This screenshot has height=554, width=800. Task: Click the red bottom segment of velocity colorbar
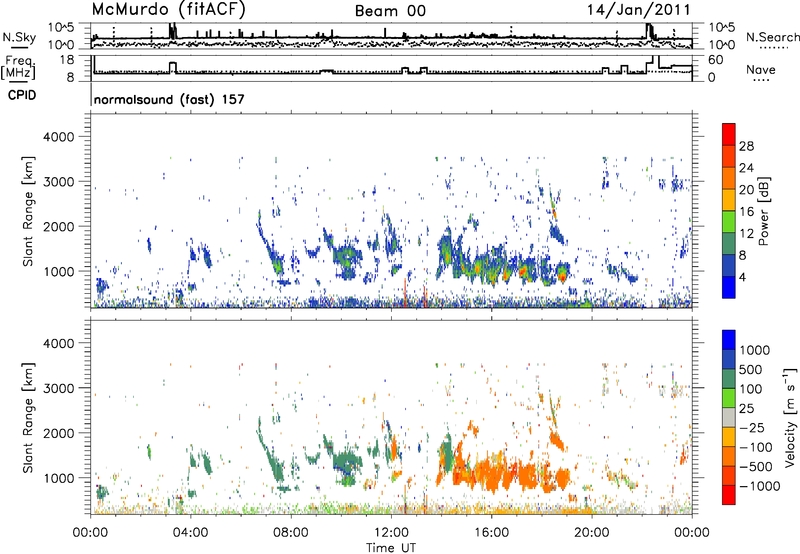pos(729,495)
